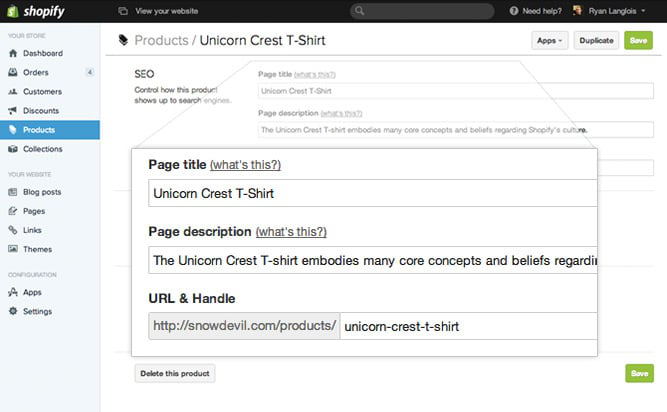Open the Links menu item
The image size is (667, 412).
(x=32, y=230)
